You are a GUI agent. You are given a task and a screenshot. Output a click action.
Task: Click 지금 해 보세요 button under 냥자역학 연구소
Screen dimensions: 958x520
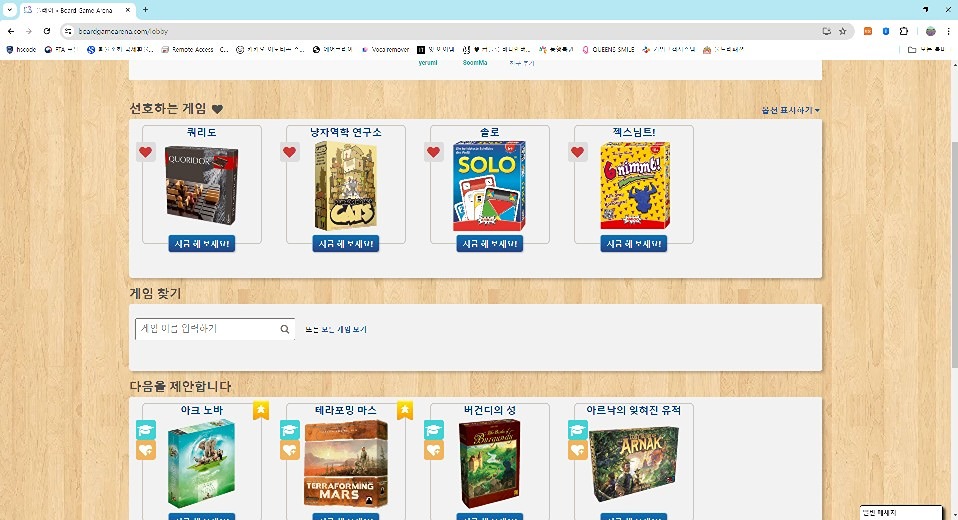click(346, 244)
